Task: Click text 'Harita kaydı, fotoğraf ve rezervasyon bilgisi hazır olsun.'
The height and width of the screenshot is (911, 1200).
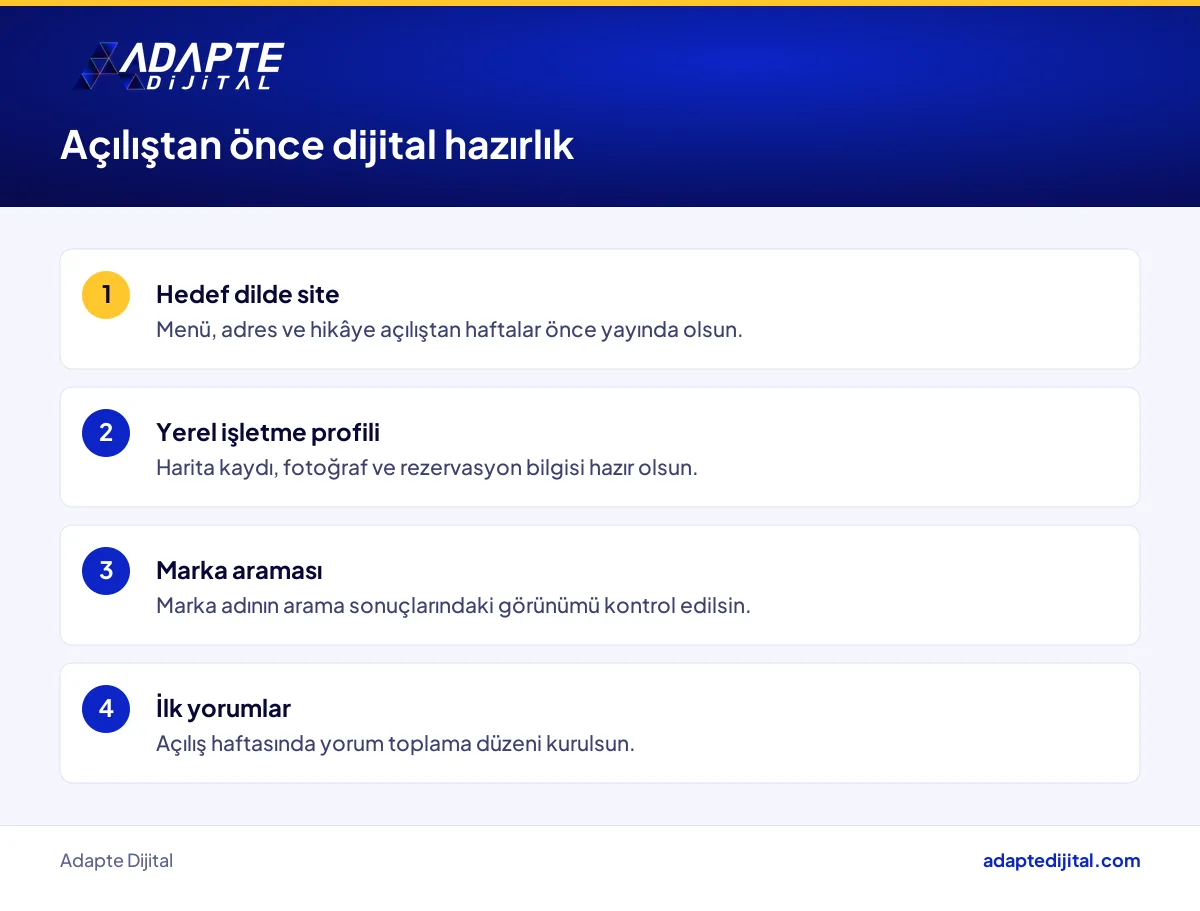Action: [x=427, y=467]
